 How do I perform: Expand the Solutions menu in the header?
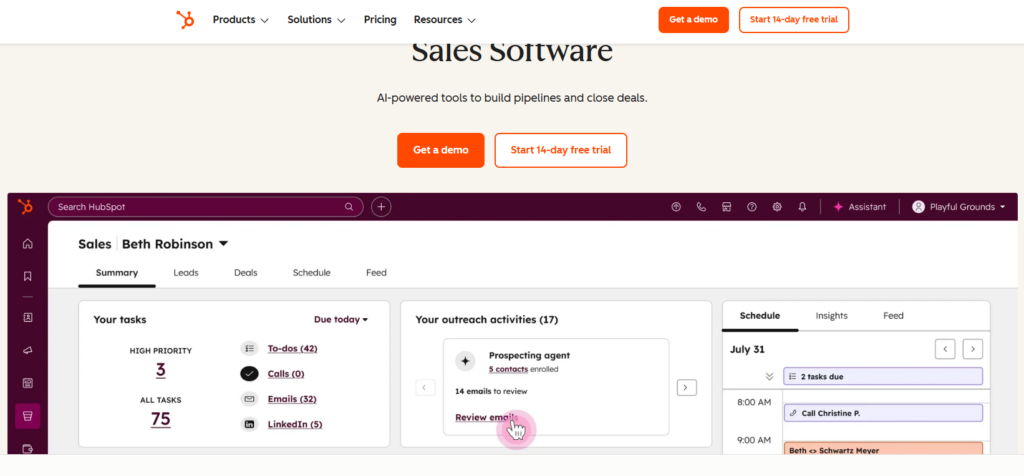(316, 20)
